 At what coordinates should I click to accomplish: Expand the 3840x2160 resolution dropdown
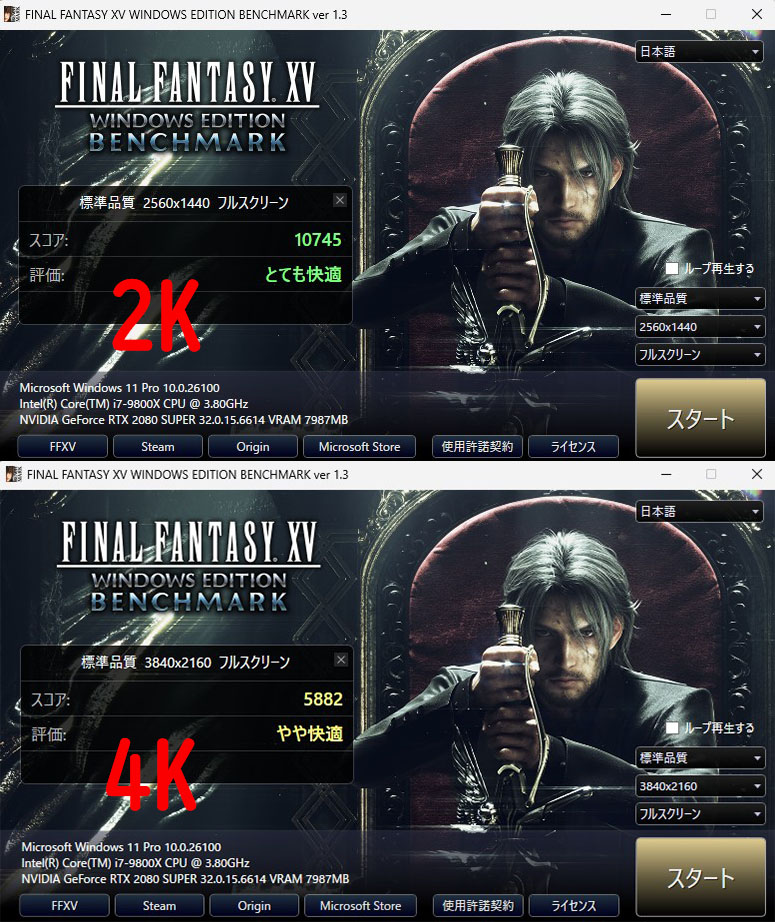700,786
